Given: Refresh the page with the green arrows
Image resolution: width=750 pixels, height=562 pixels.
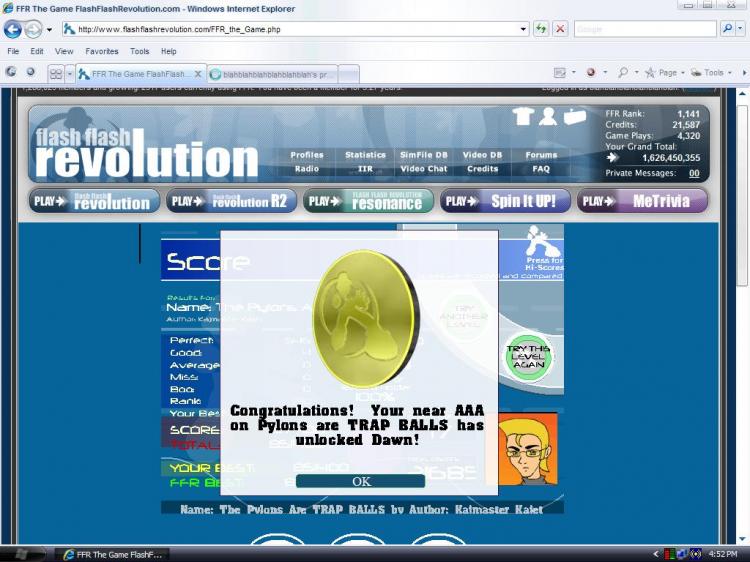Looking at the screenshot, I should (541, 29).
